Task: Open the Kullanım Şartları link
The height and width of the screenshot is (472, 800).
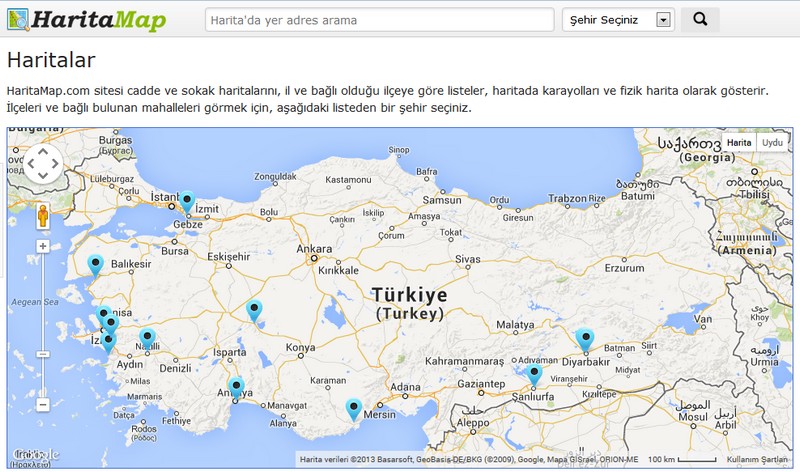Action: click(757, 459)
